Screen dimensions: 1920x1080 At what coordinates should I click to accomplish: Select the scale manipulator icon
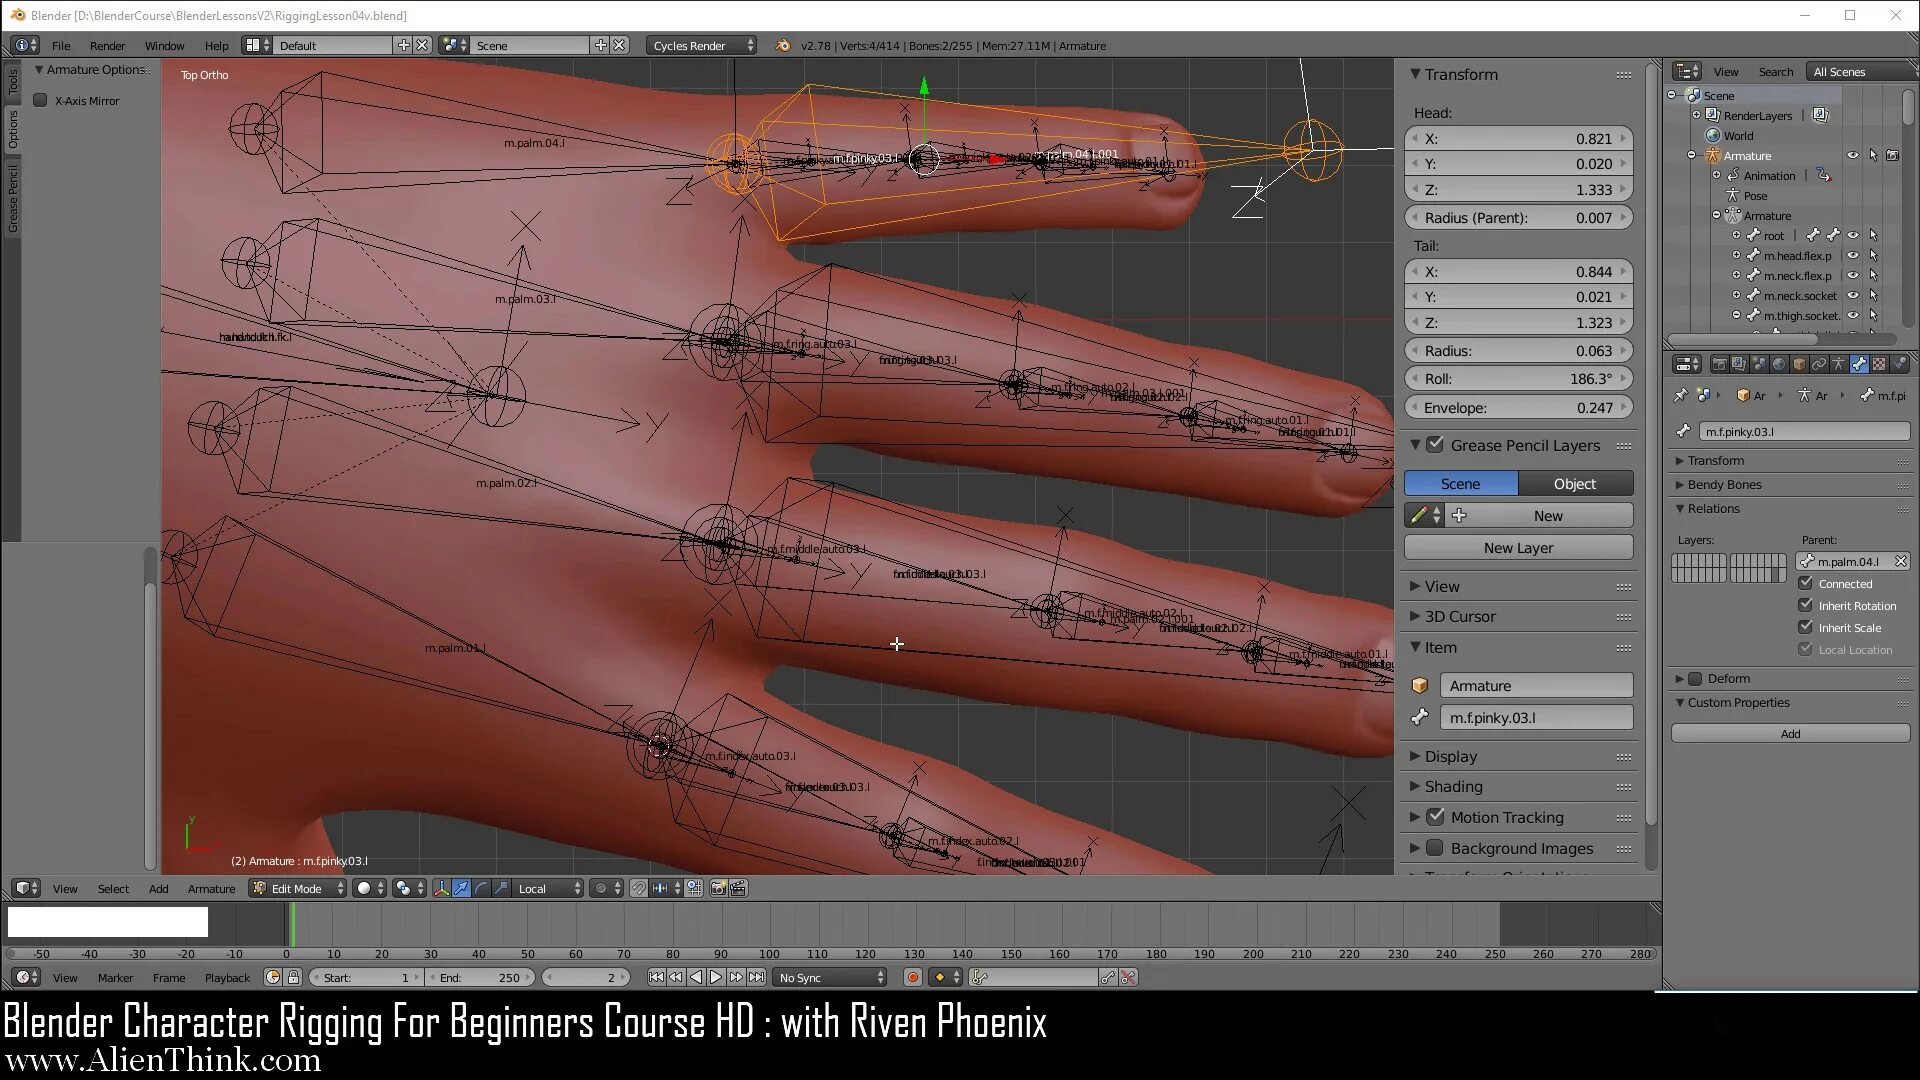tap(501, 888)
